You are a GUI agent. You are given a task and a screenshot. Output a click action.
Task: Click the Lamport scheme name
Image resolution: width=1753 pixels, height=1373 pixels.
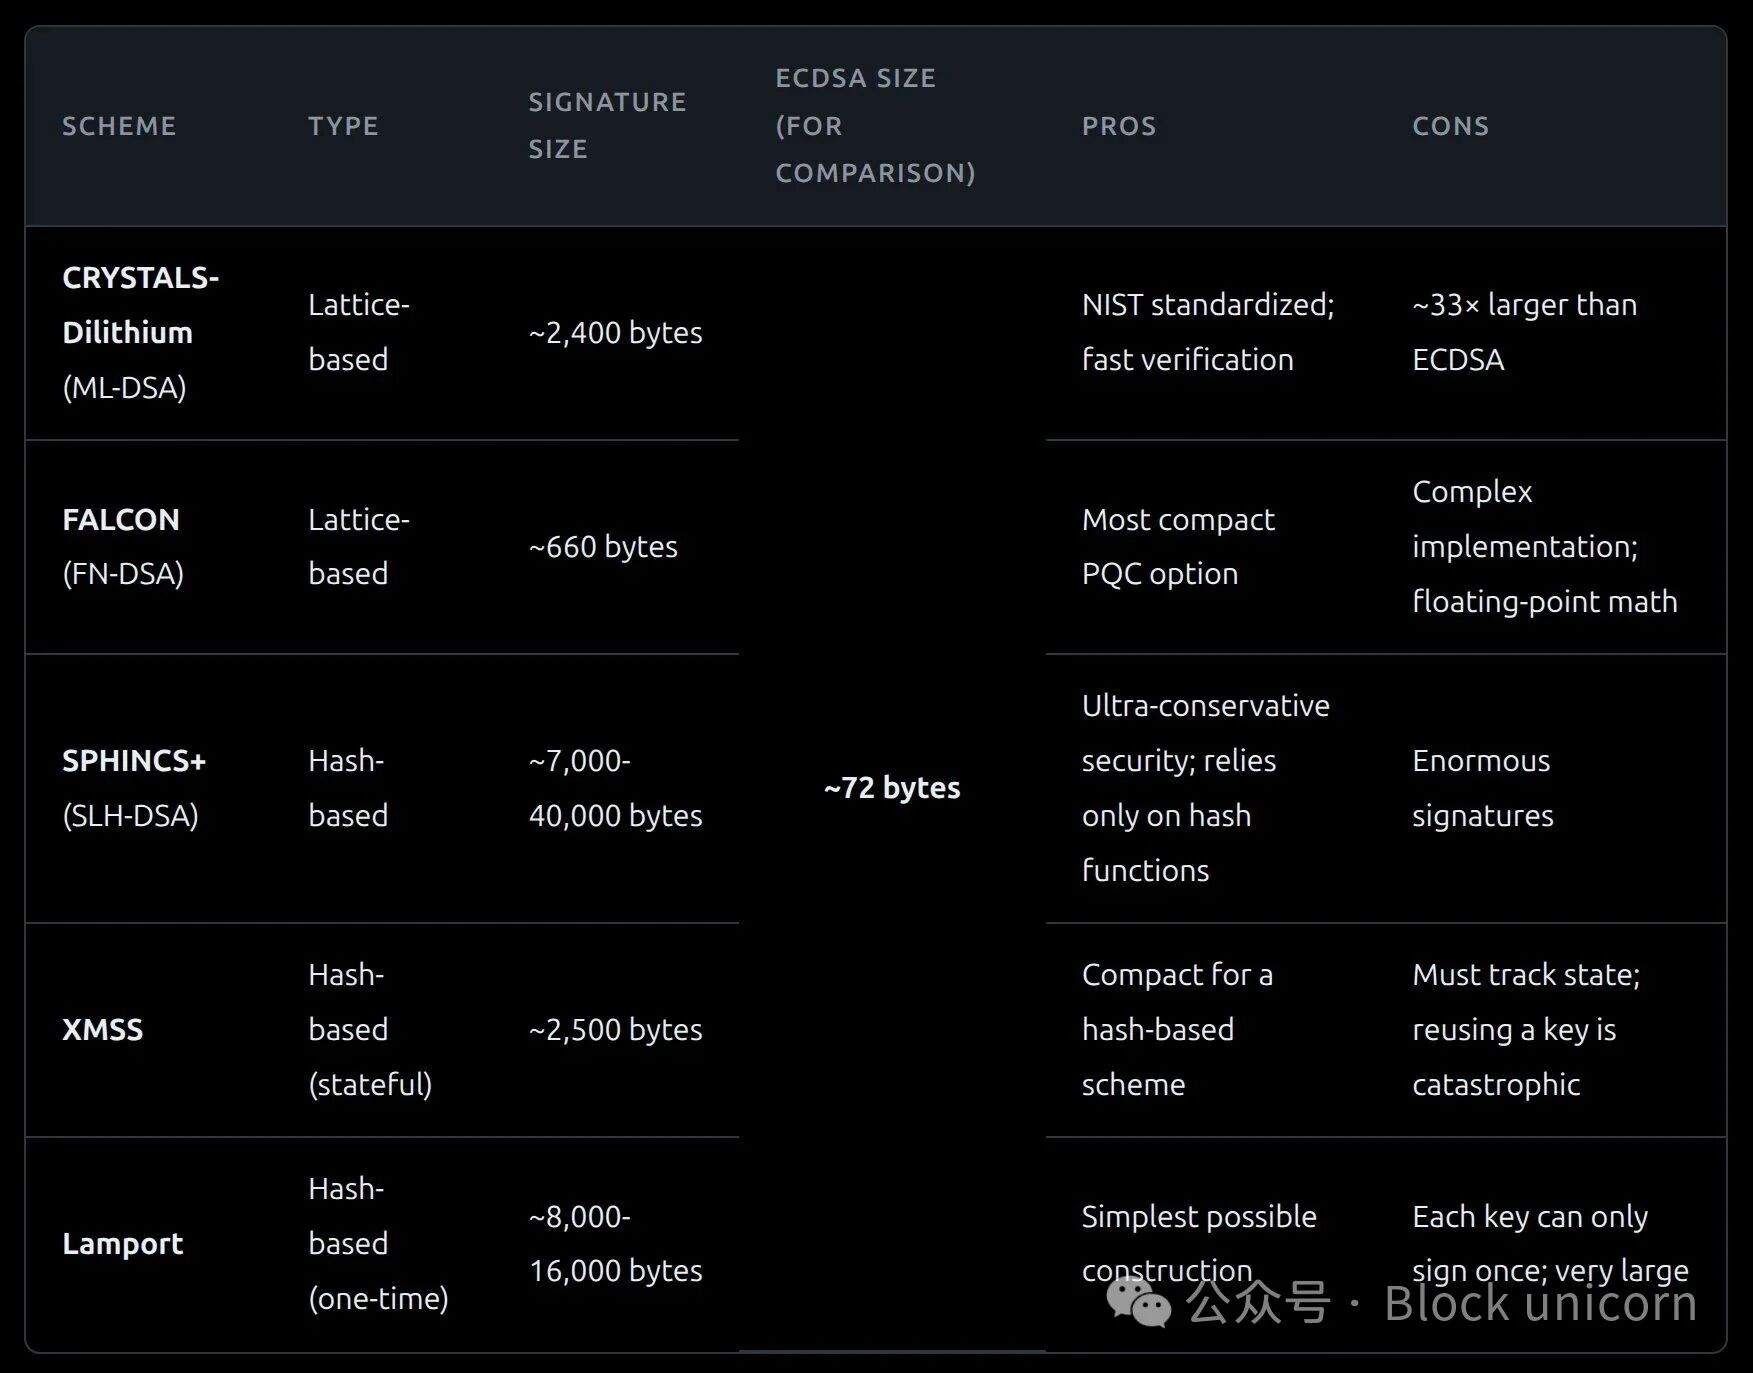tap(122, 1243)
